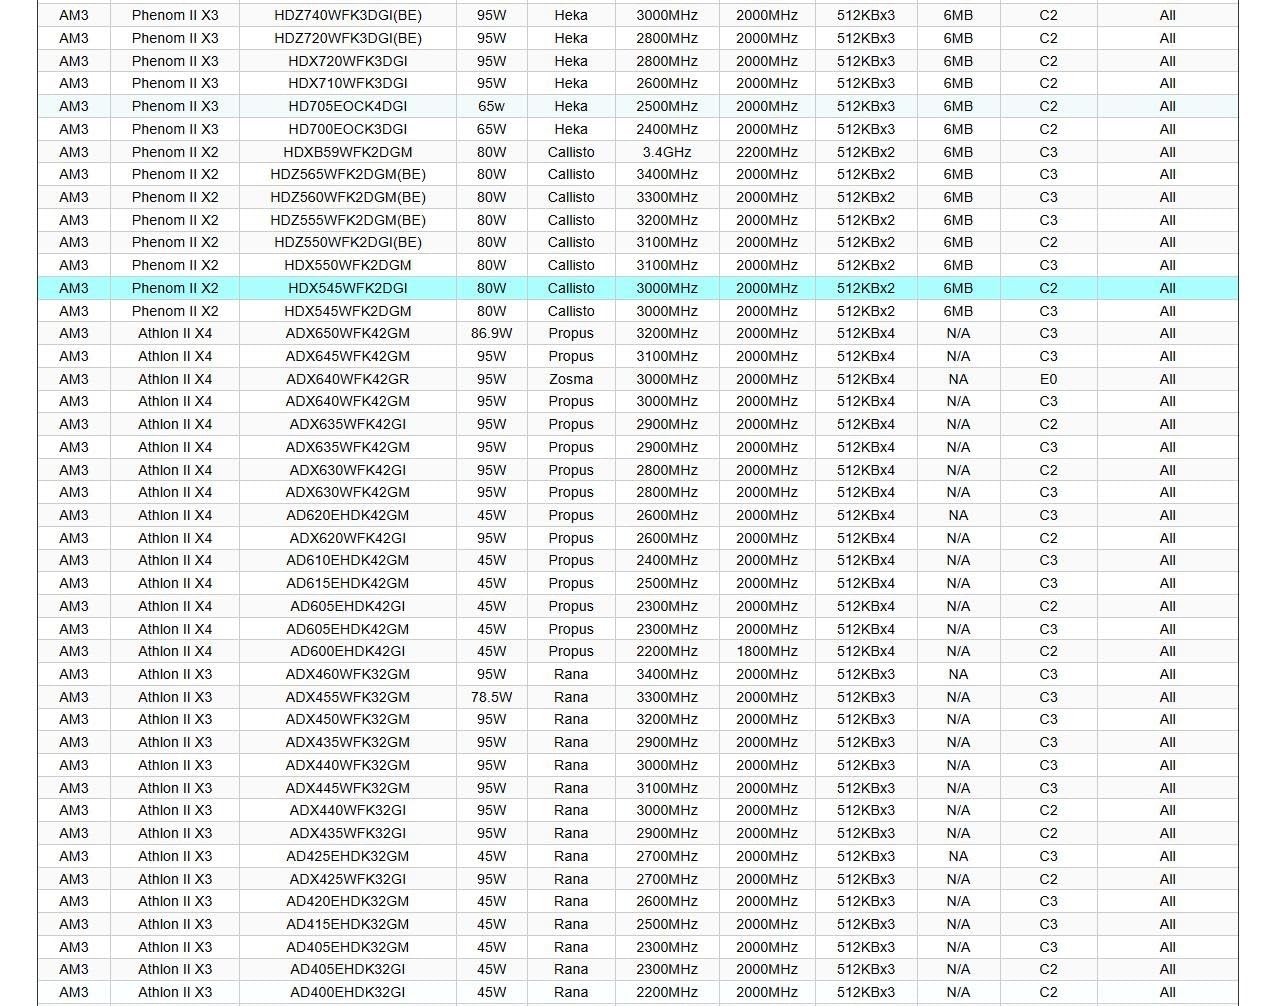Click the AD615EHDK42GM model cell
This screenshot has height=1006, width=1273.
coord(347,583)
